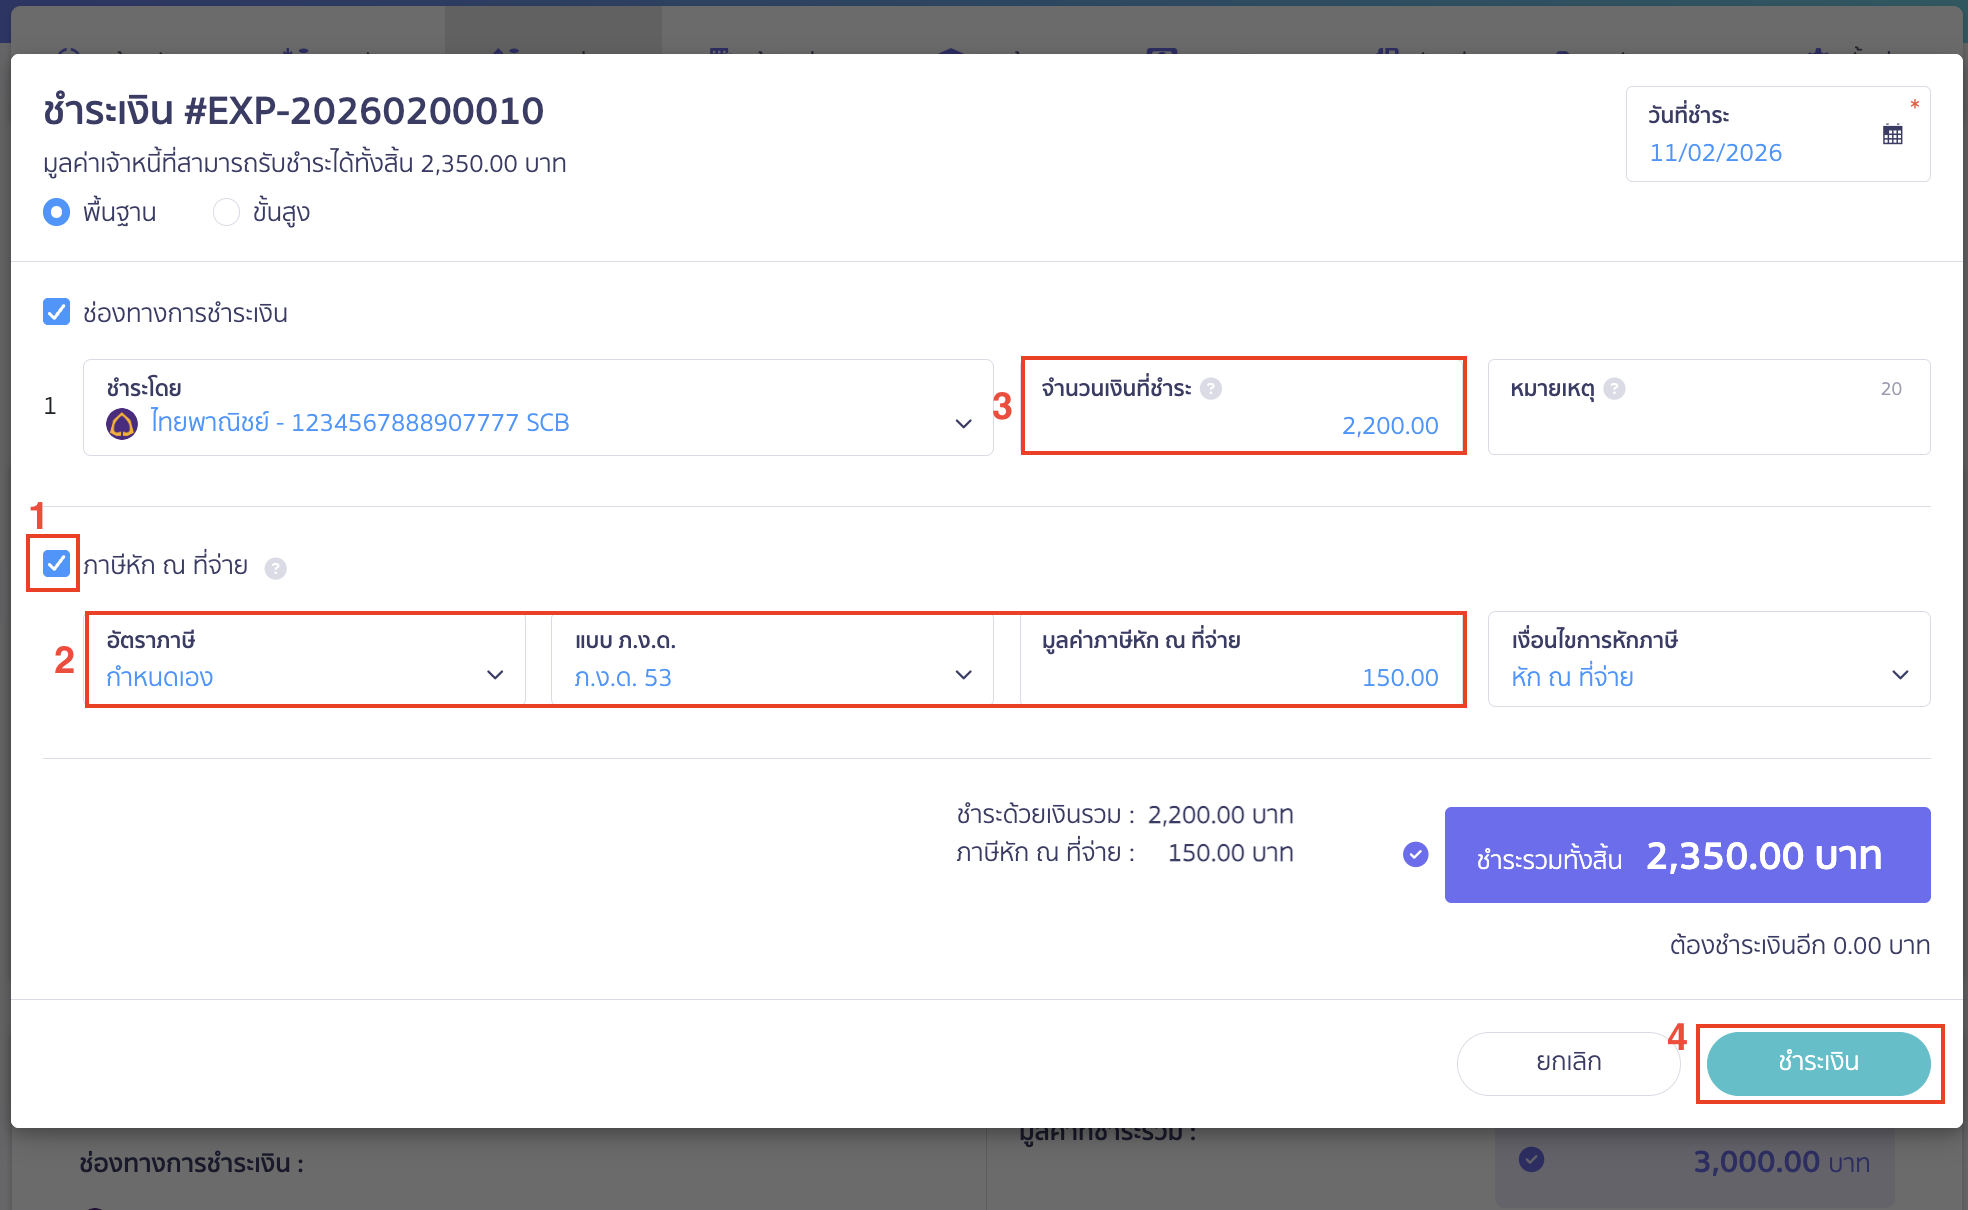This screenshot has width=1968, height=1210.
Task: Select the พื้นฐาน radio option
Action: [x=57, y=212]
